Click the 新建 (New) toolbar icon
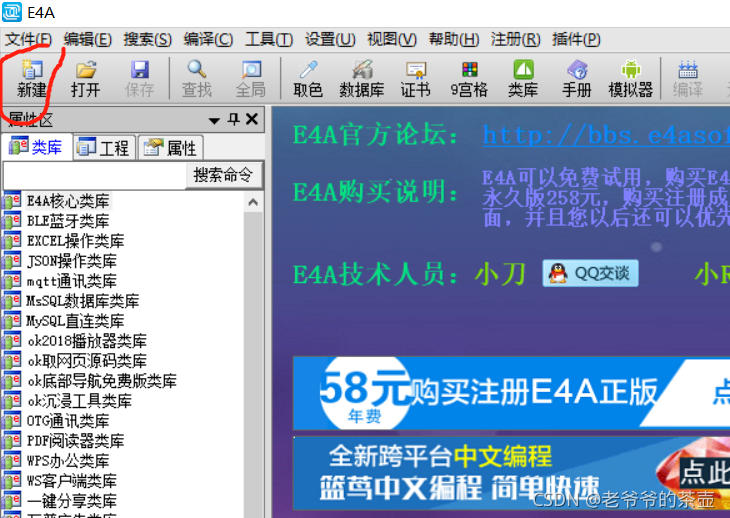730x518 pixels. tap(32, 79)
